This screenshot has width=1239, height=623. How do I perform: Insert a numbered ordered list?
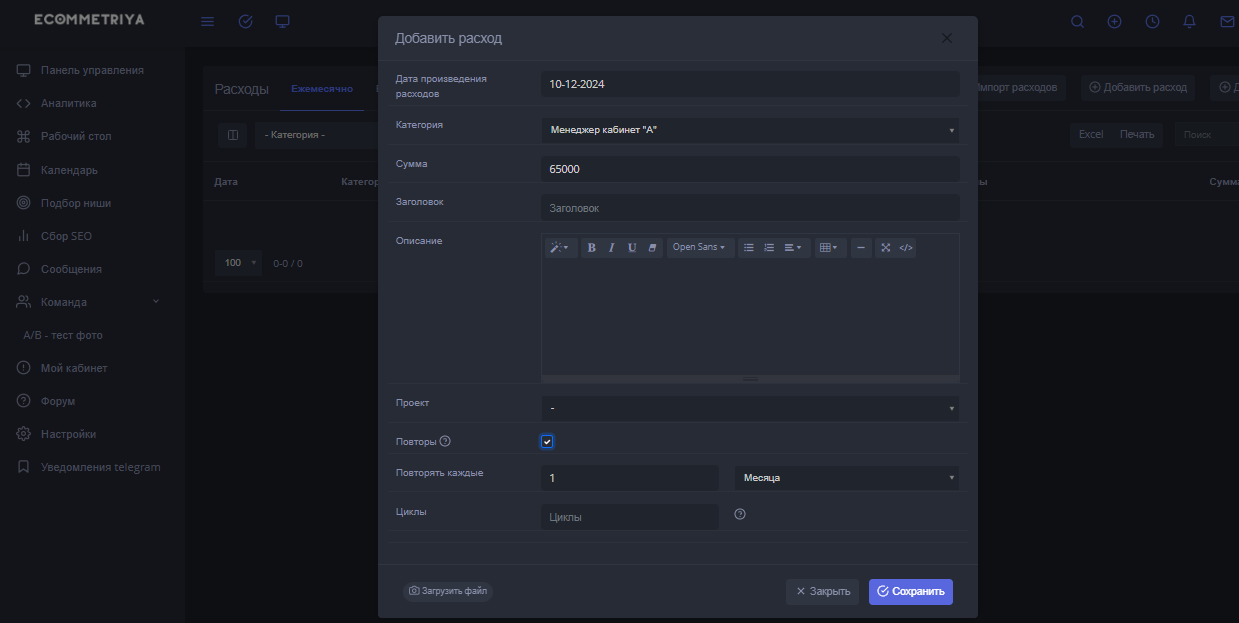point(769,248)
